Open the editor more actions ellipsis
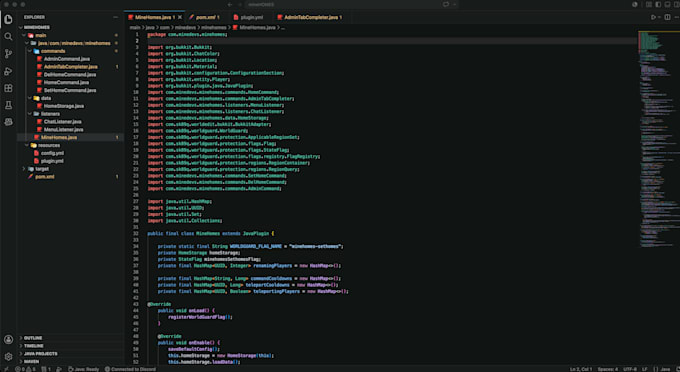The height and width of the screenshot is (372, 680). click(677, 17)
